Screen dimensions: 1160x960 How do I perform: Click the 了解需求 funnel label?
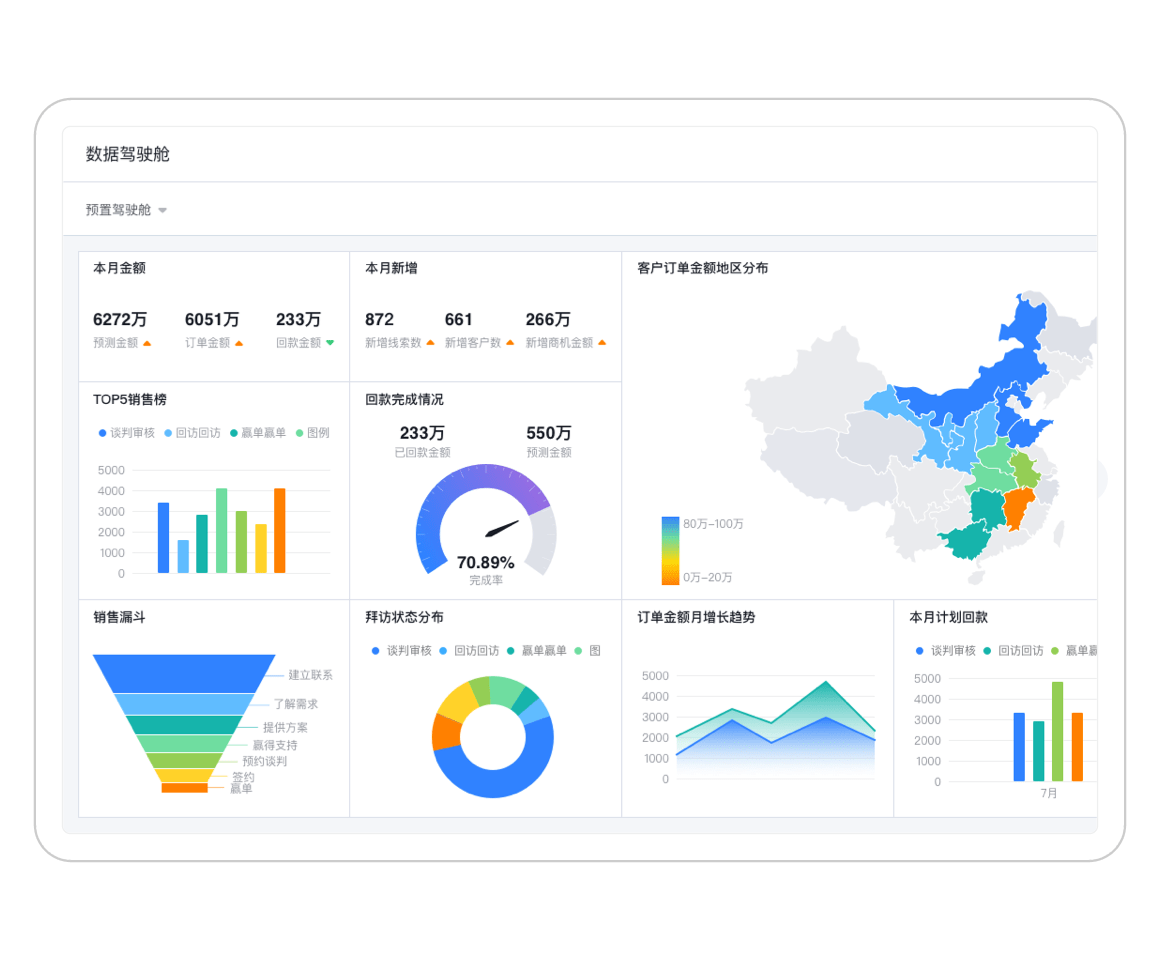(297, 704)
